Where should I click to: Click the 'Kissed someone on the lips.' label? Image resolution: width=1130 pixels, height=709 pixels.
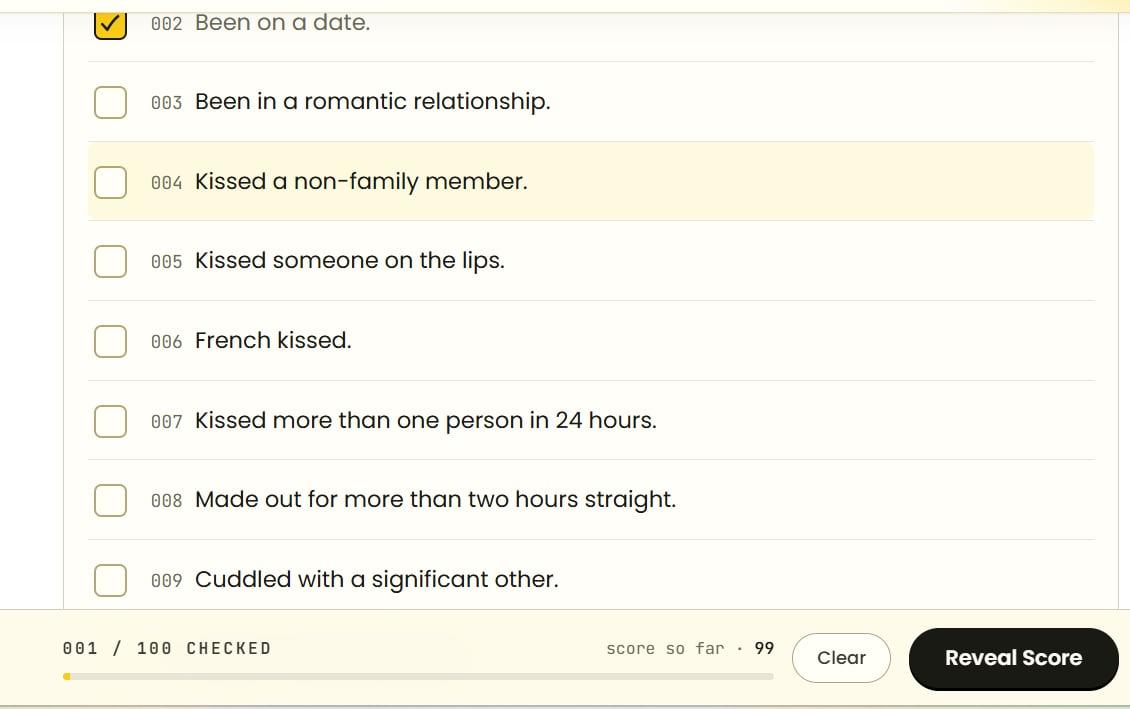point(349,261)
